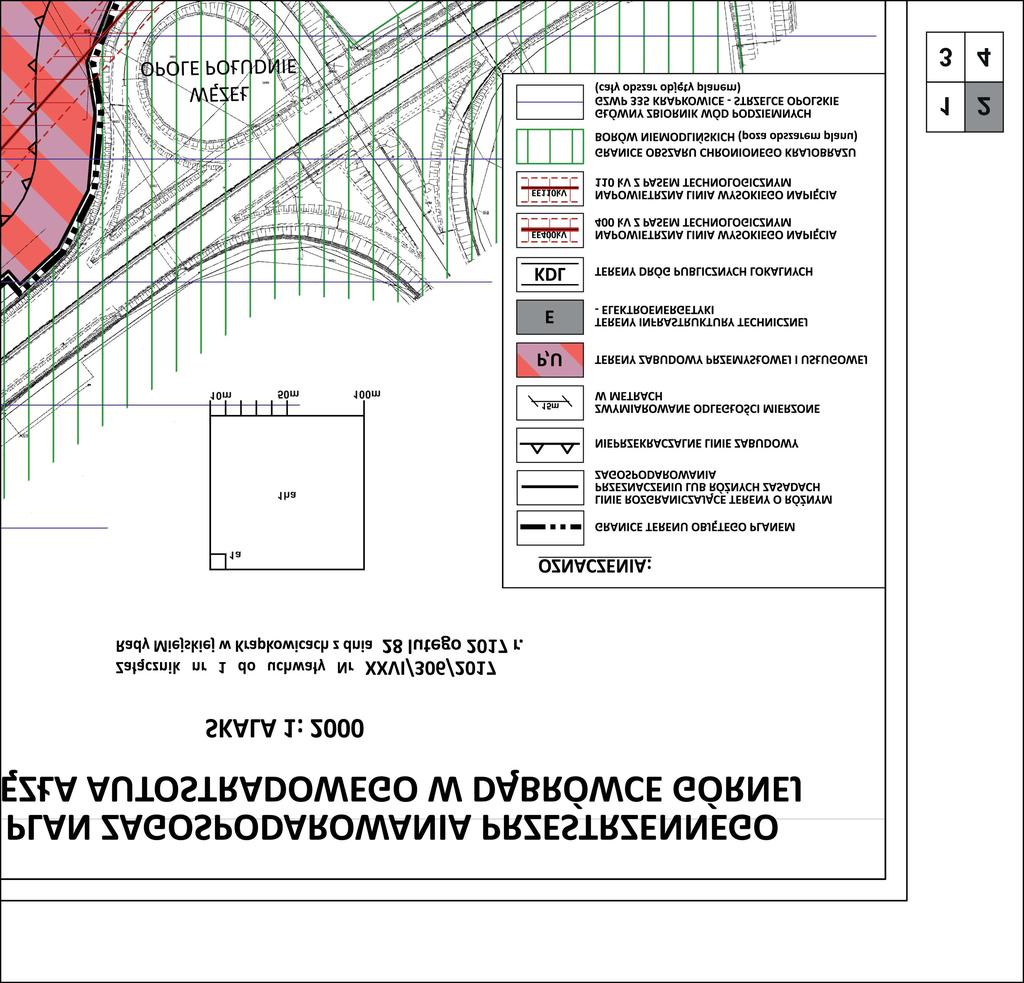The width and height of the screenshot is (1024, 983).
Task: Click 'AUTOSTRADOWEGO W DĄBRÓWCE GÓRNEJ' title line
Action: click(445, 788)
